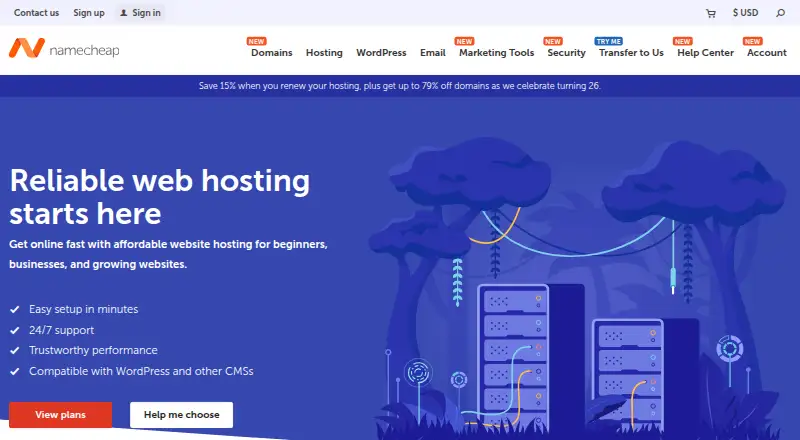
Task: Open the Account menu
Action: (767, 53)
